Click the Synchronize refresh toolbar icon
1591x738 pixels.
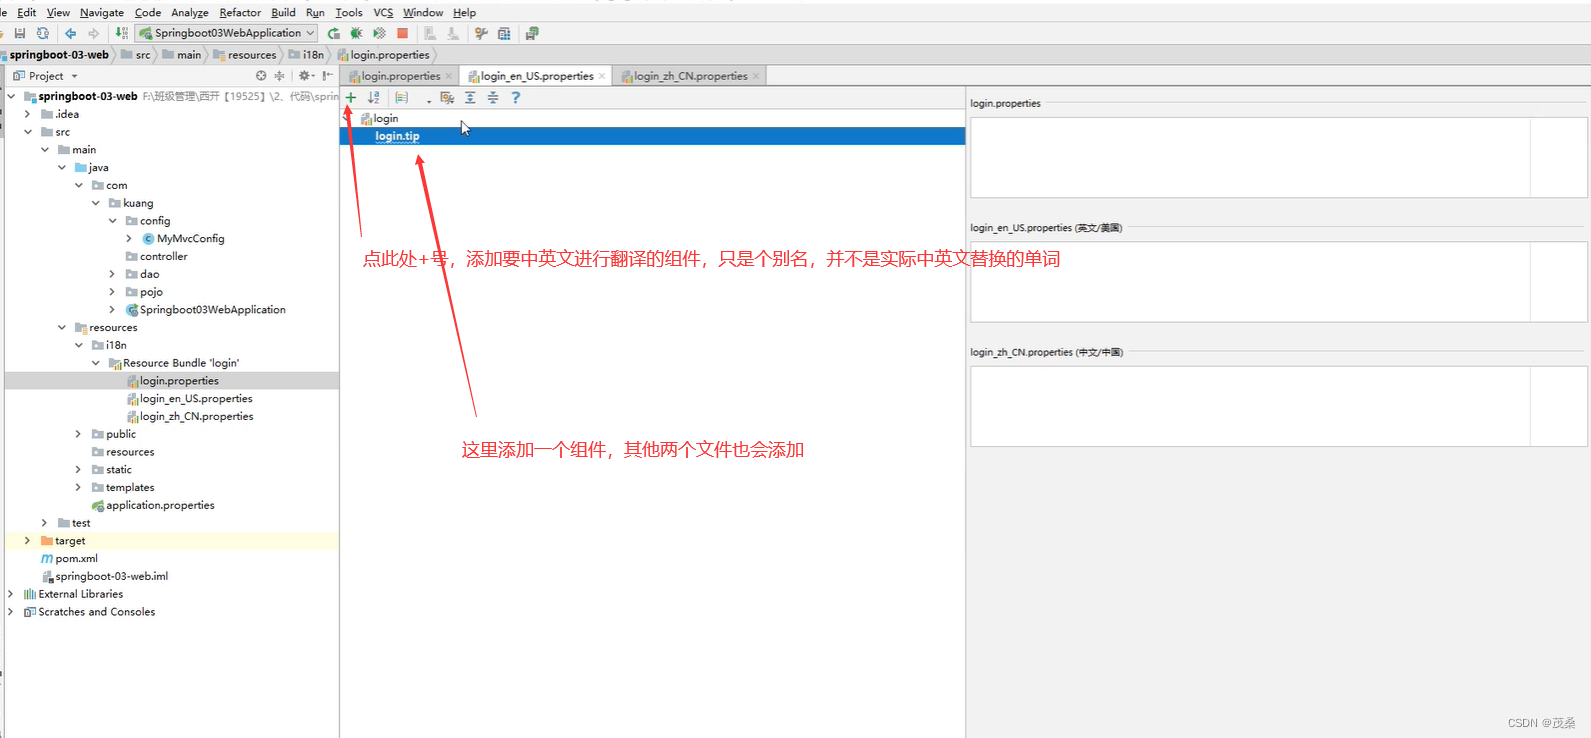click(x=43, y=33)
